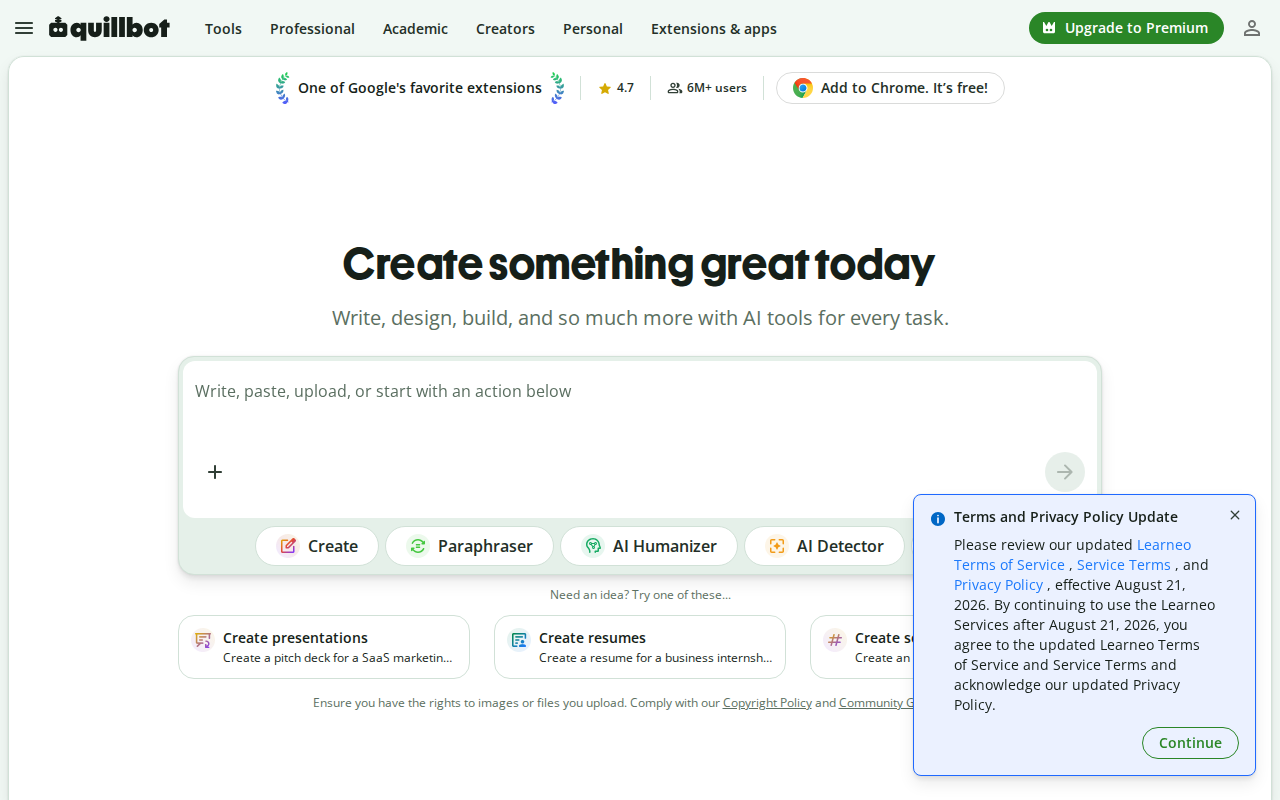Open the Extensions & apps menu
Viewport: 1280px width, 800px height.
tap(714, 28)
